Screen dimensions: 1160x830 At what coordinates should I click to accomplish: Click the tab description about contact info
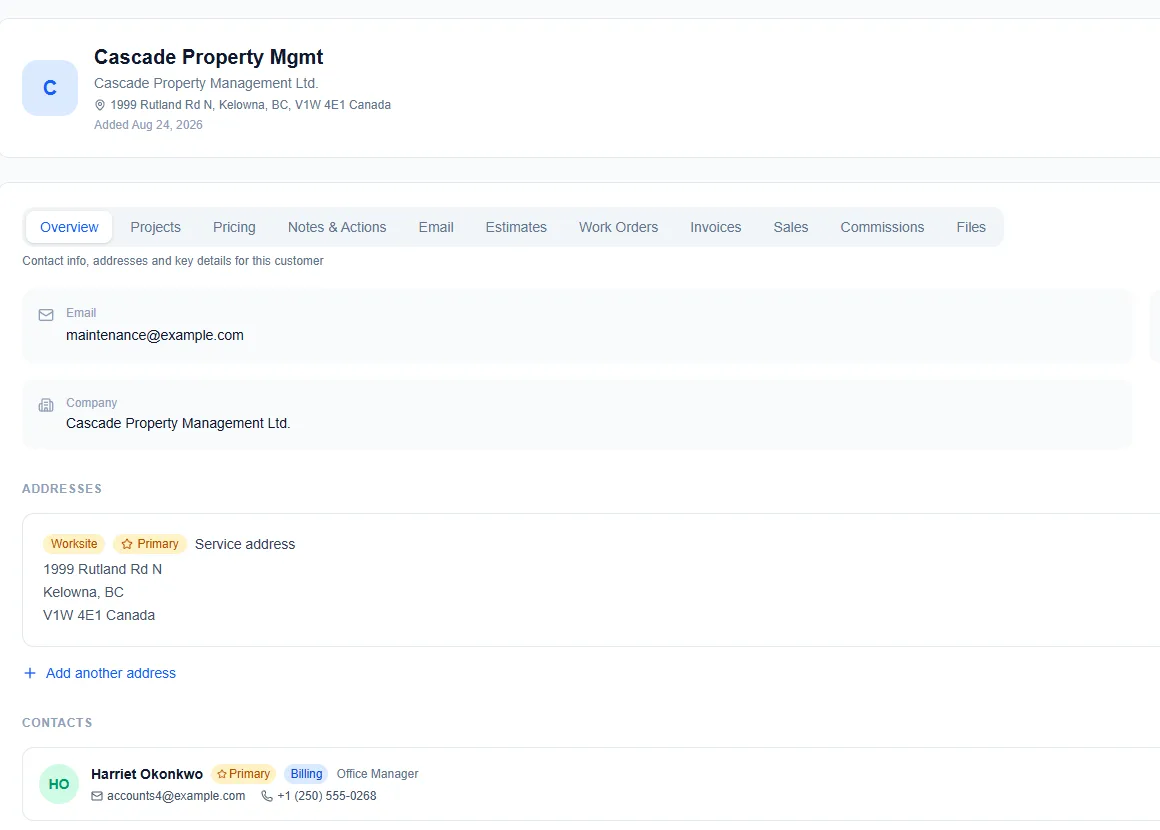click(x=173, y=261)
